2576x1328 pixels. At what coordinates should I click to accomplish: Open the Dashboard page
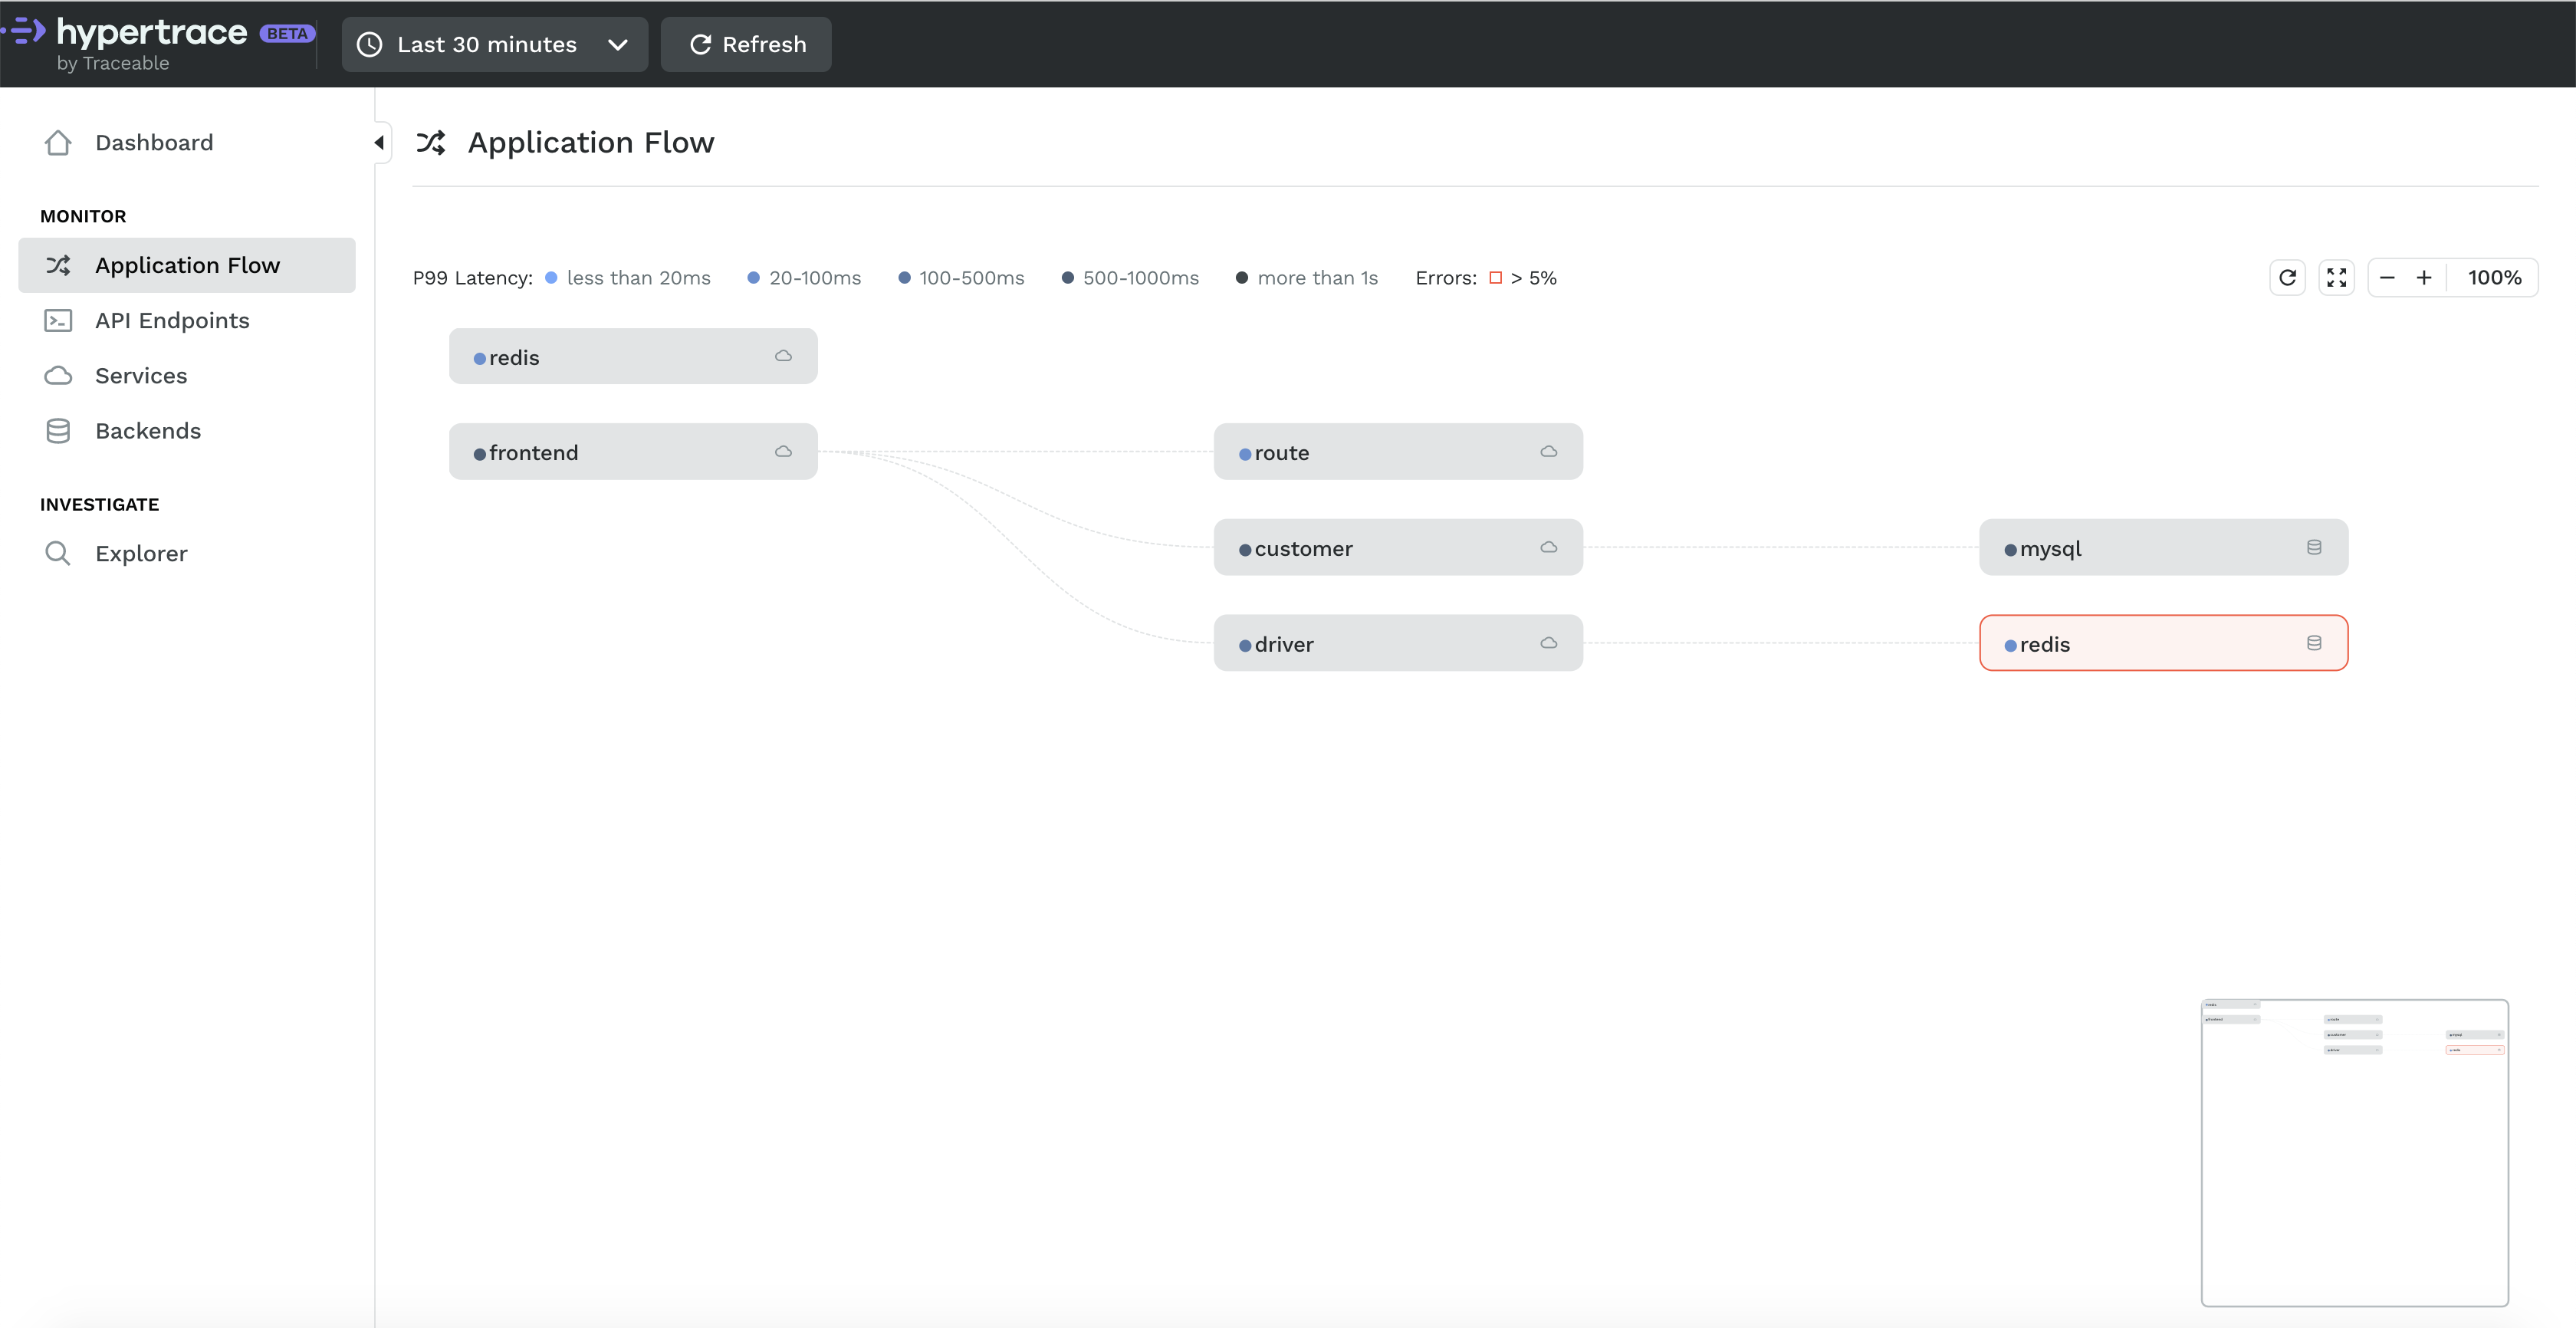(153, 143)
